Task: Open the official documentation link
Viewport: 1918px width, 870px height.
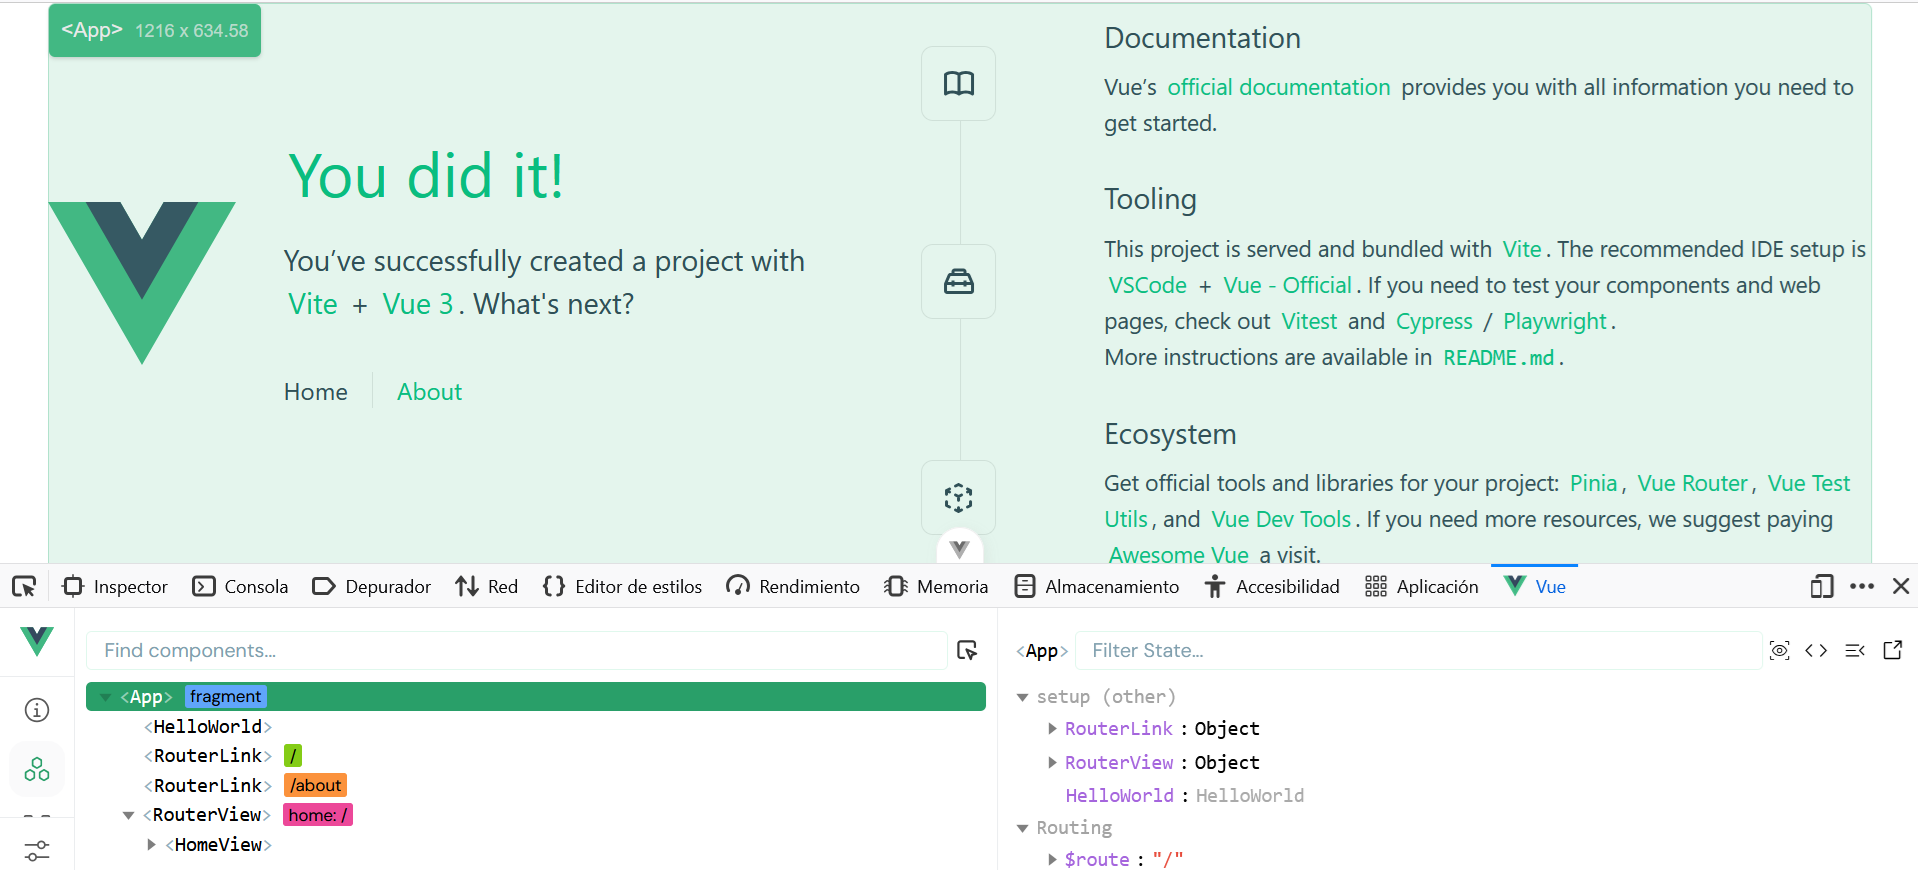Action: tap(1278, 88)
